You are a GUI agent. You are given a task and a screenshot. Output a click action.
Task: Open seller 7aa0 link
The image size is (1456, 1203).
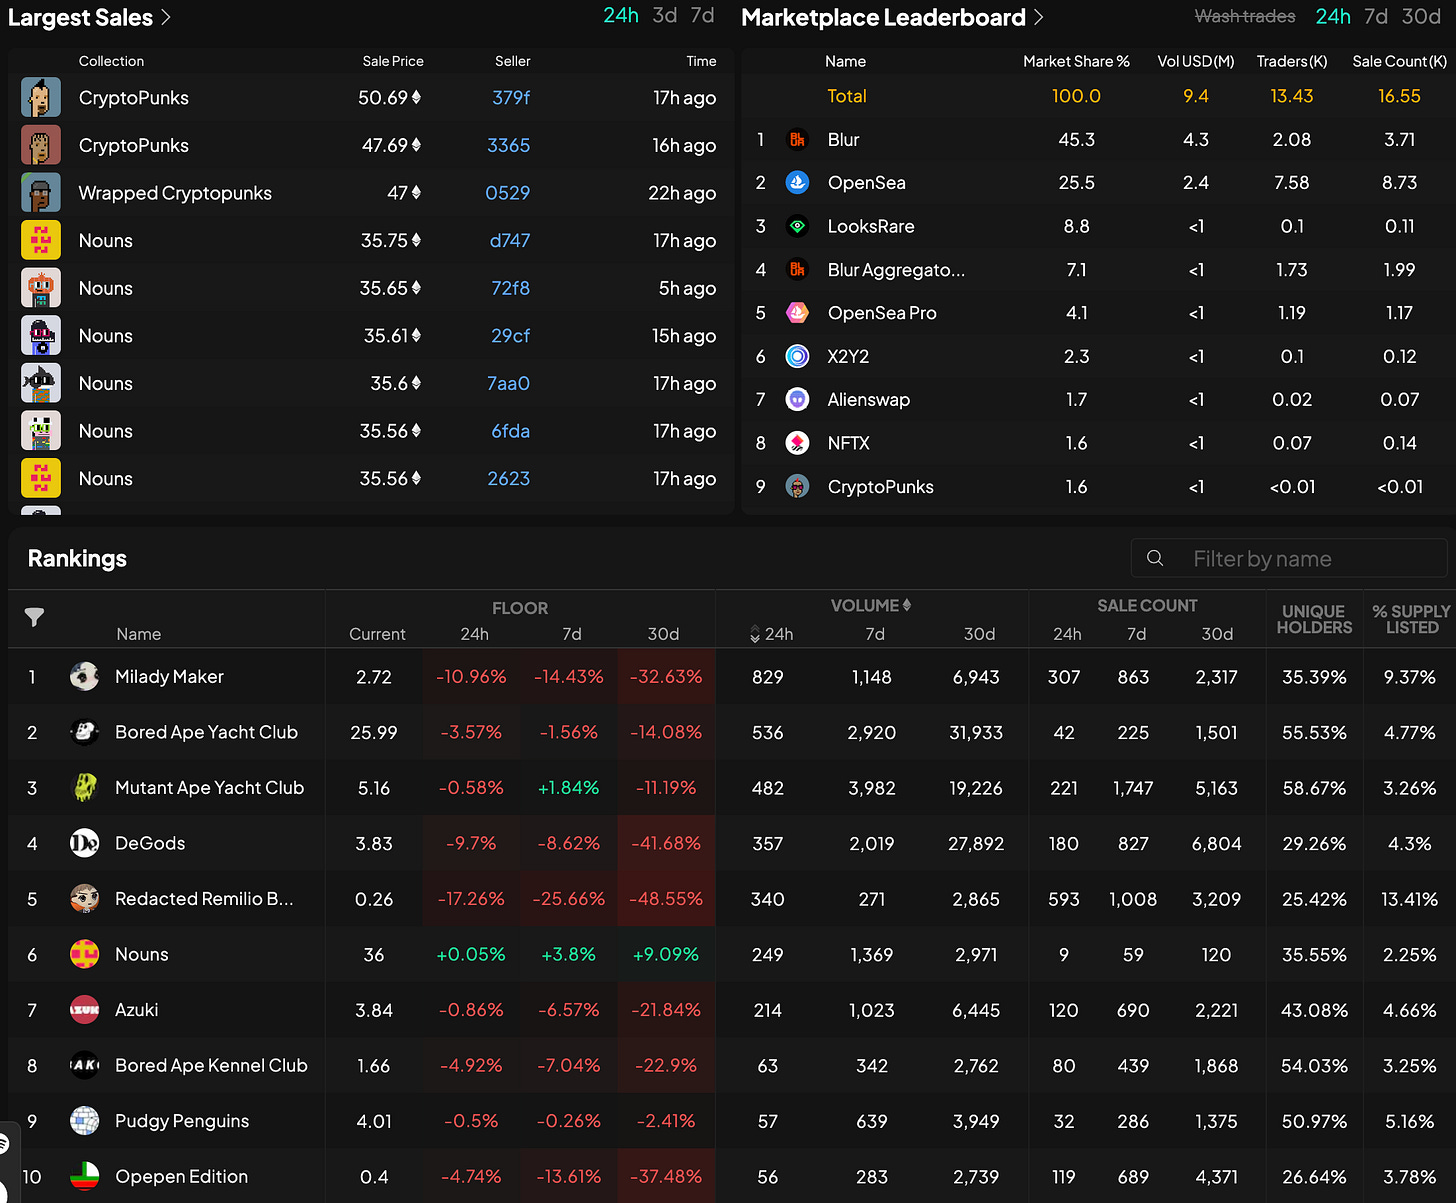pyautogui.click(x=508, y=384)
